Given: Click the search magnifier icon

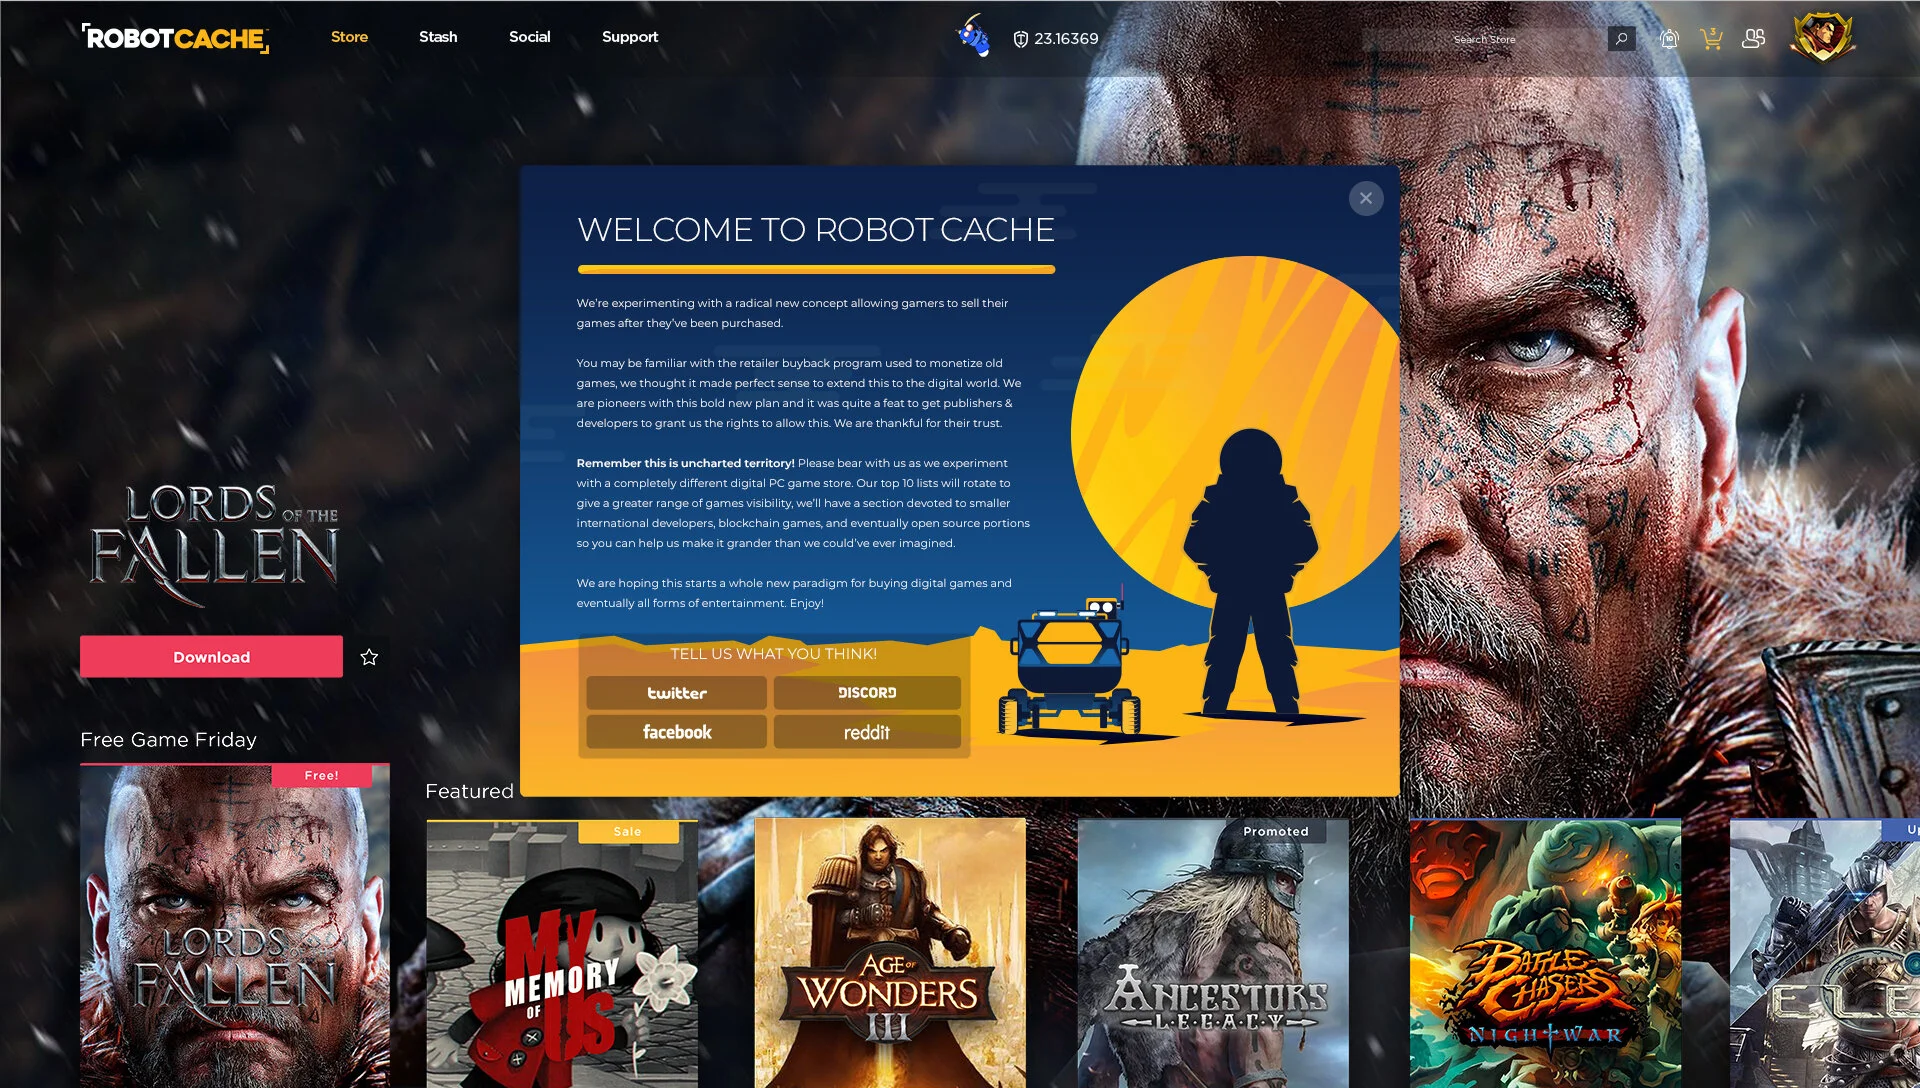Looking at the screenshot, I should point(1621,39).
